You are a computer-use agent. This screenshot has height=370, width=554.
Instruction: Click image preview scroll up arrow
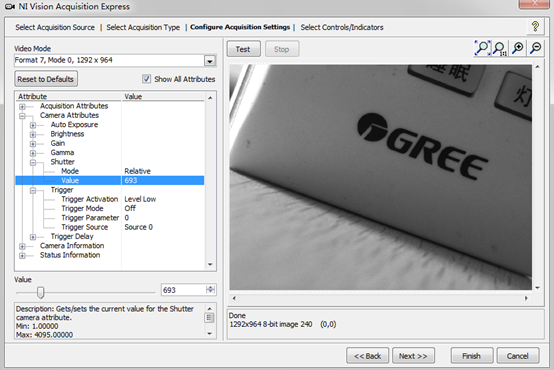click(537, 66)
